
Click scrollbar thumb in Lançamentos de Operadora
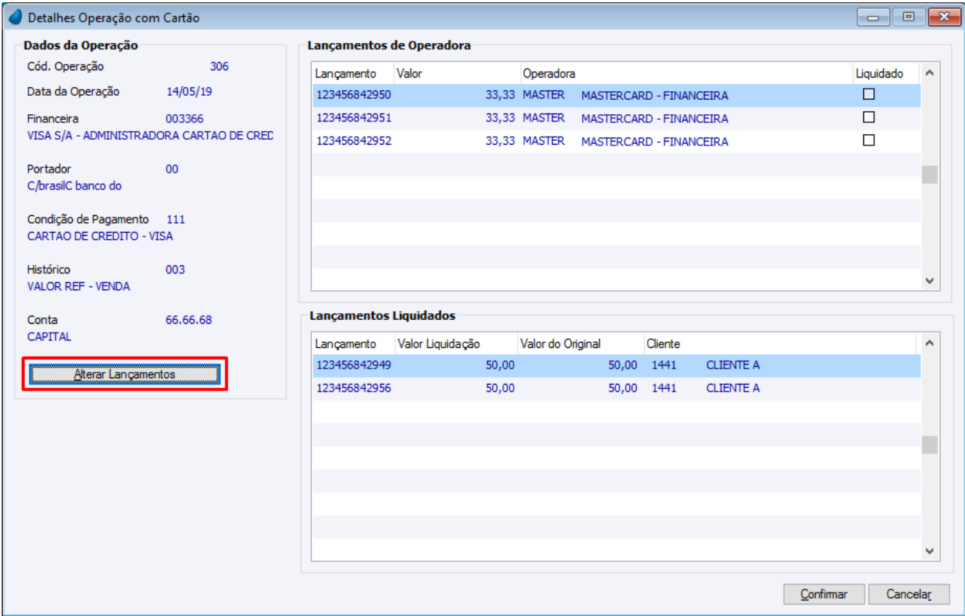tap(929, 175)
